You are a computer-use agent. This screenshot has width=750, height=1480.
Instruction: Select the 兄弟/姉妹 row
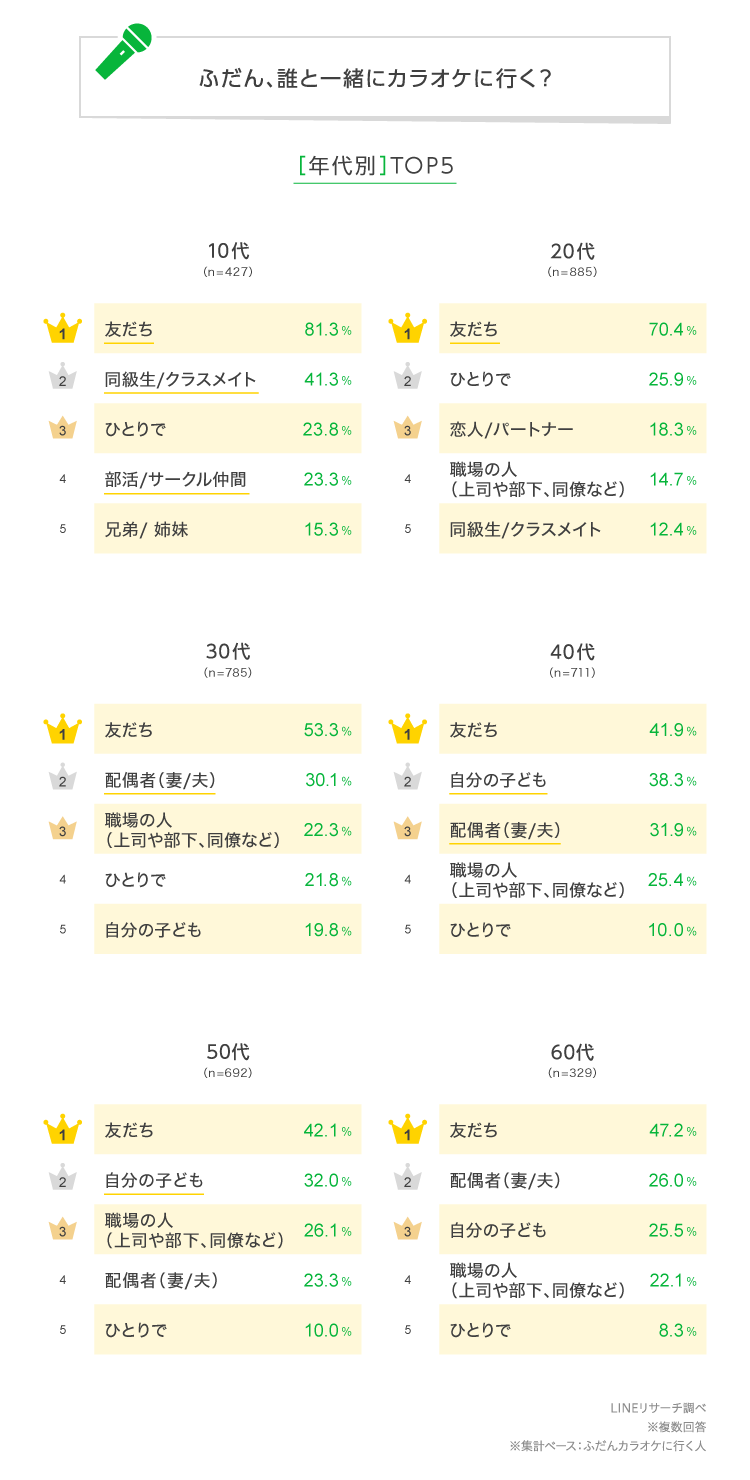click(147, 530)
